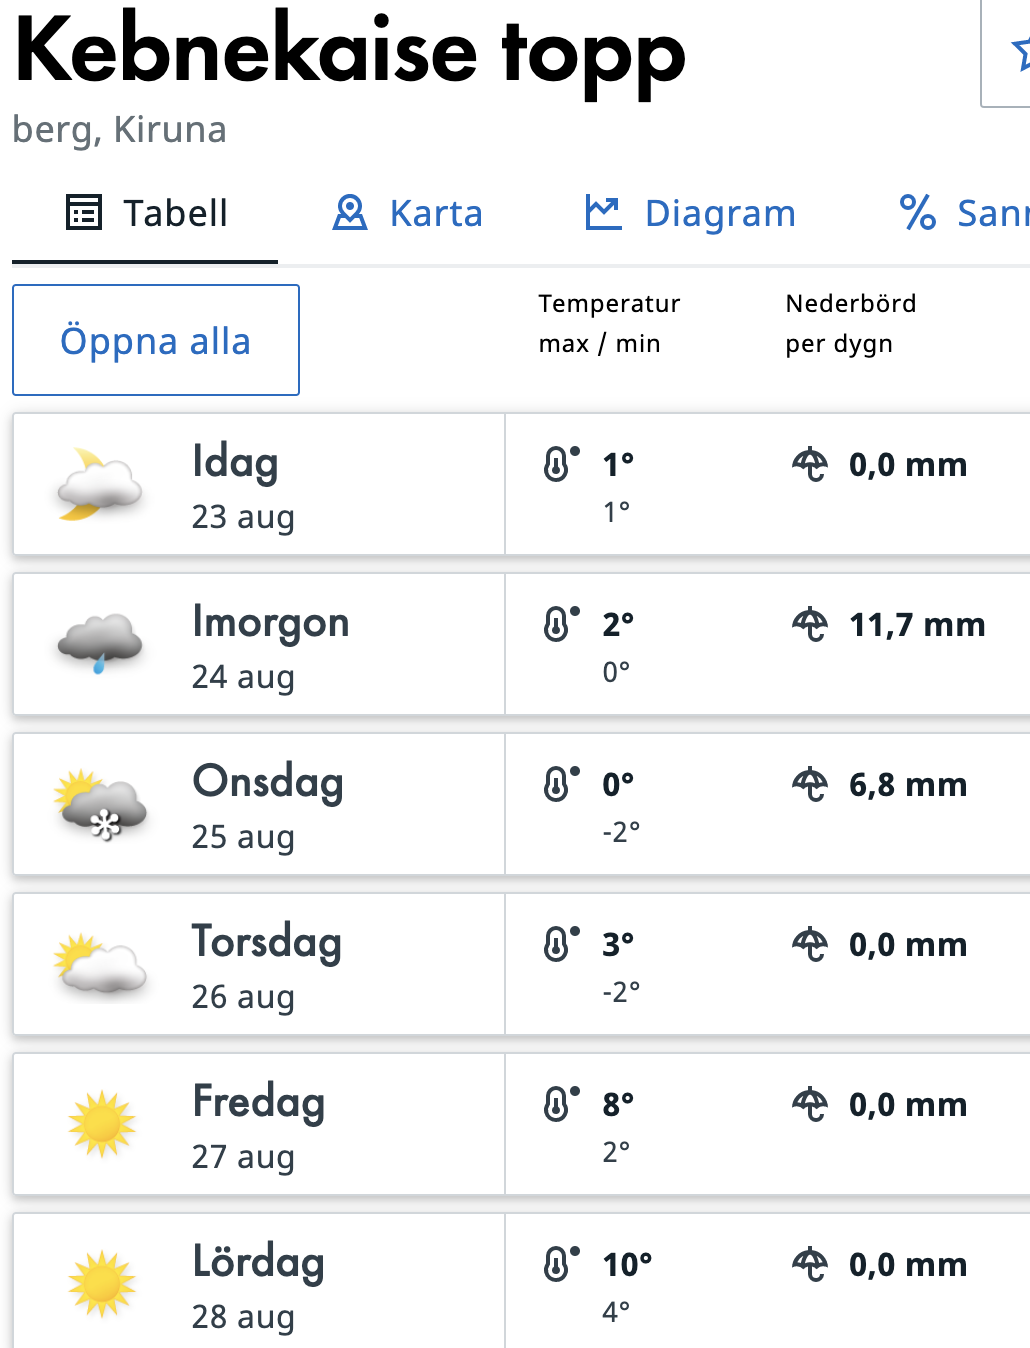
Task: Expand the Idag 23 aug forecast row
Action: click(x=258, y=485)
